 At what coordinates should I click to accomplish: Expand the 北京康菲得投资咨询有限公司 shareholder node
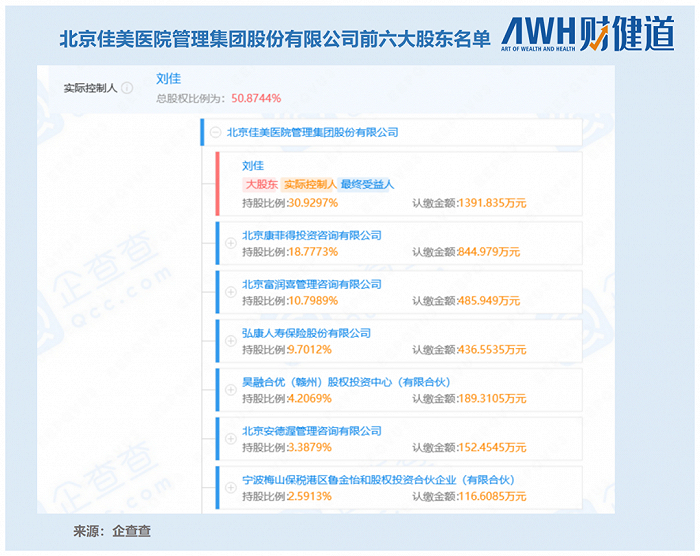(230, 243)
